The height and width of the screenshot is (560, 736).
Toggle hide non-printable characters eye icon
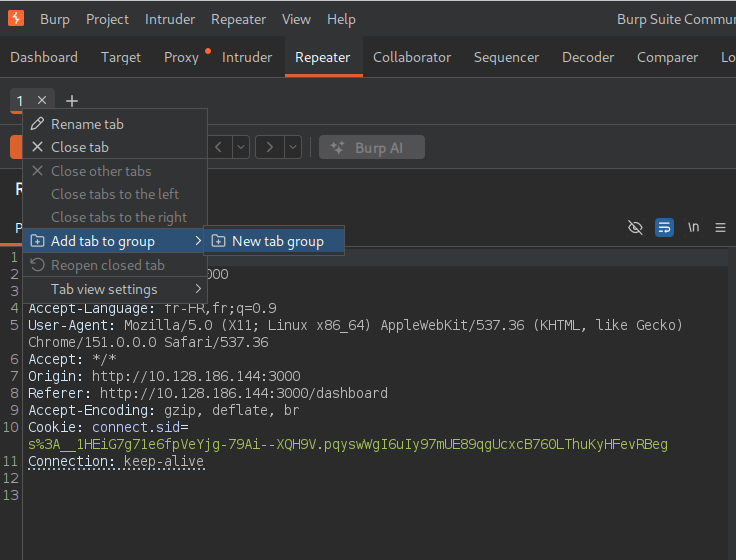tap(635, 228)
